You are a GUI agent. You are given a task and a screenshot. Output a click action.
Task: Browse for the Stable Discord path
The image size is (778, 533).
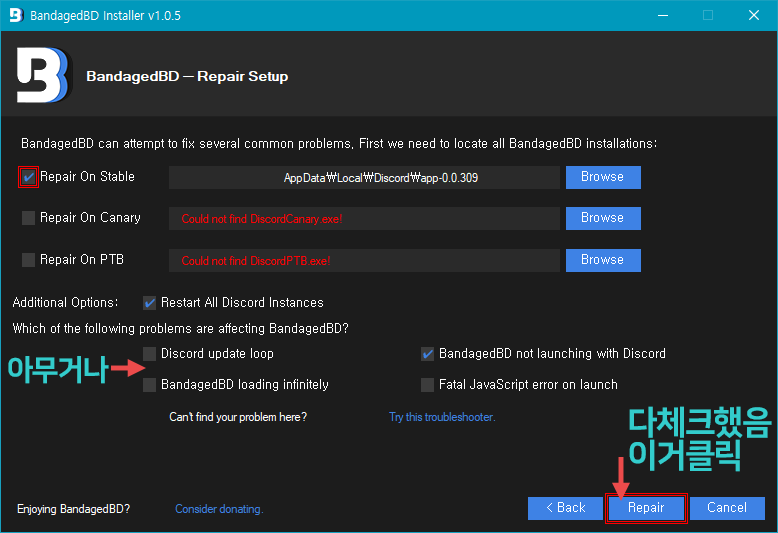click(x=603, y=177)
